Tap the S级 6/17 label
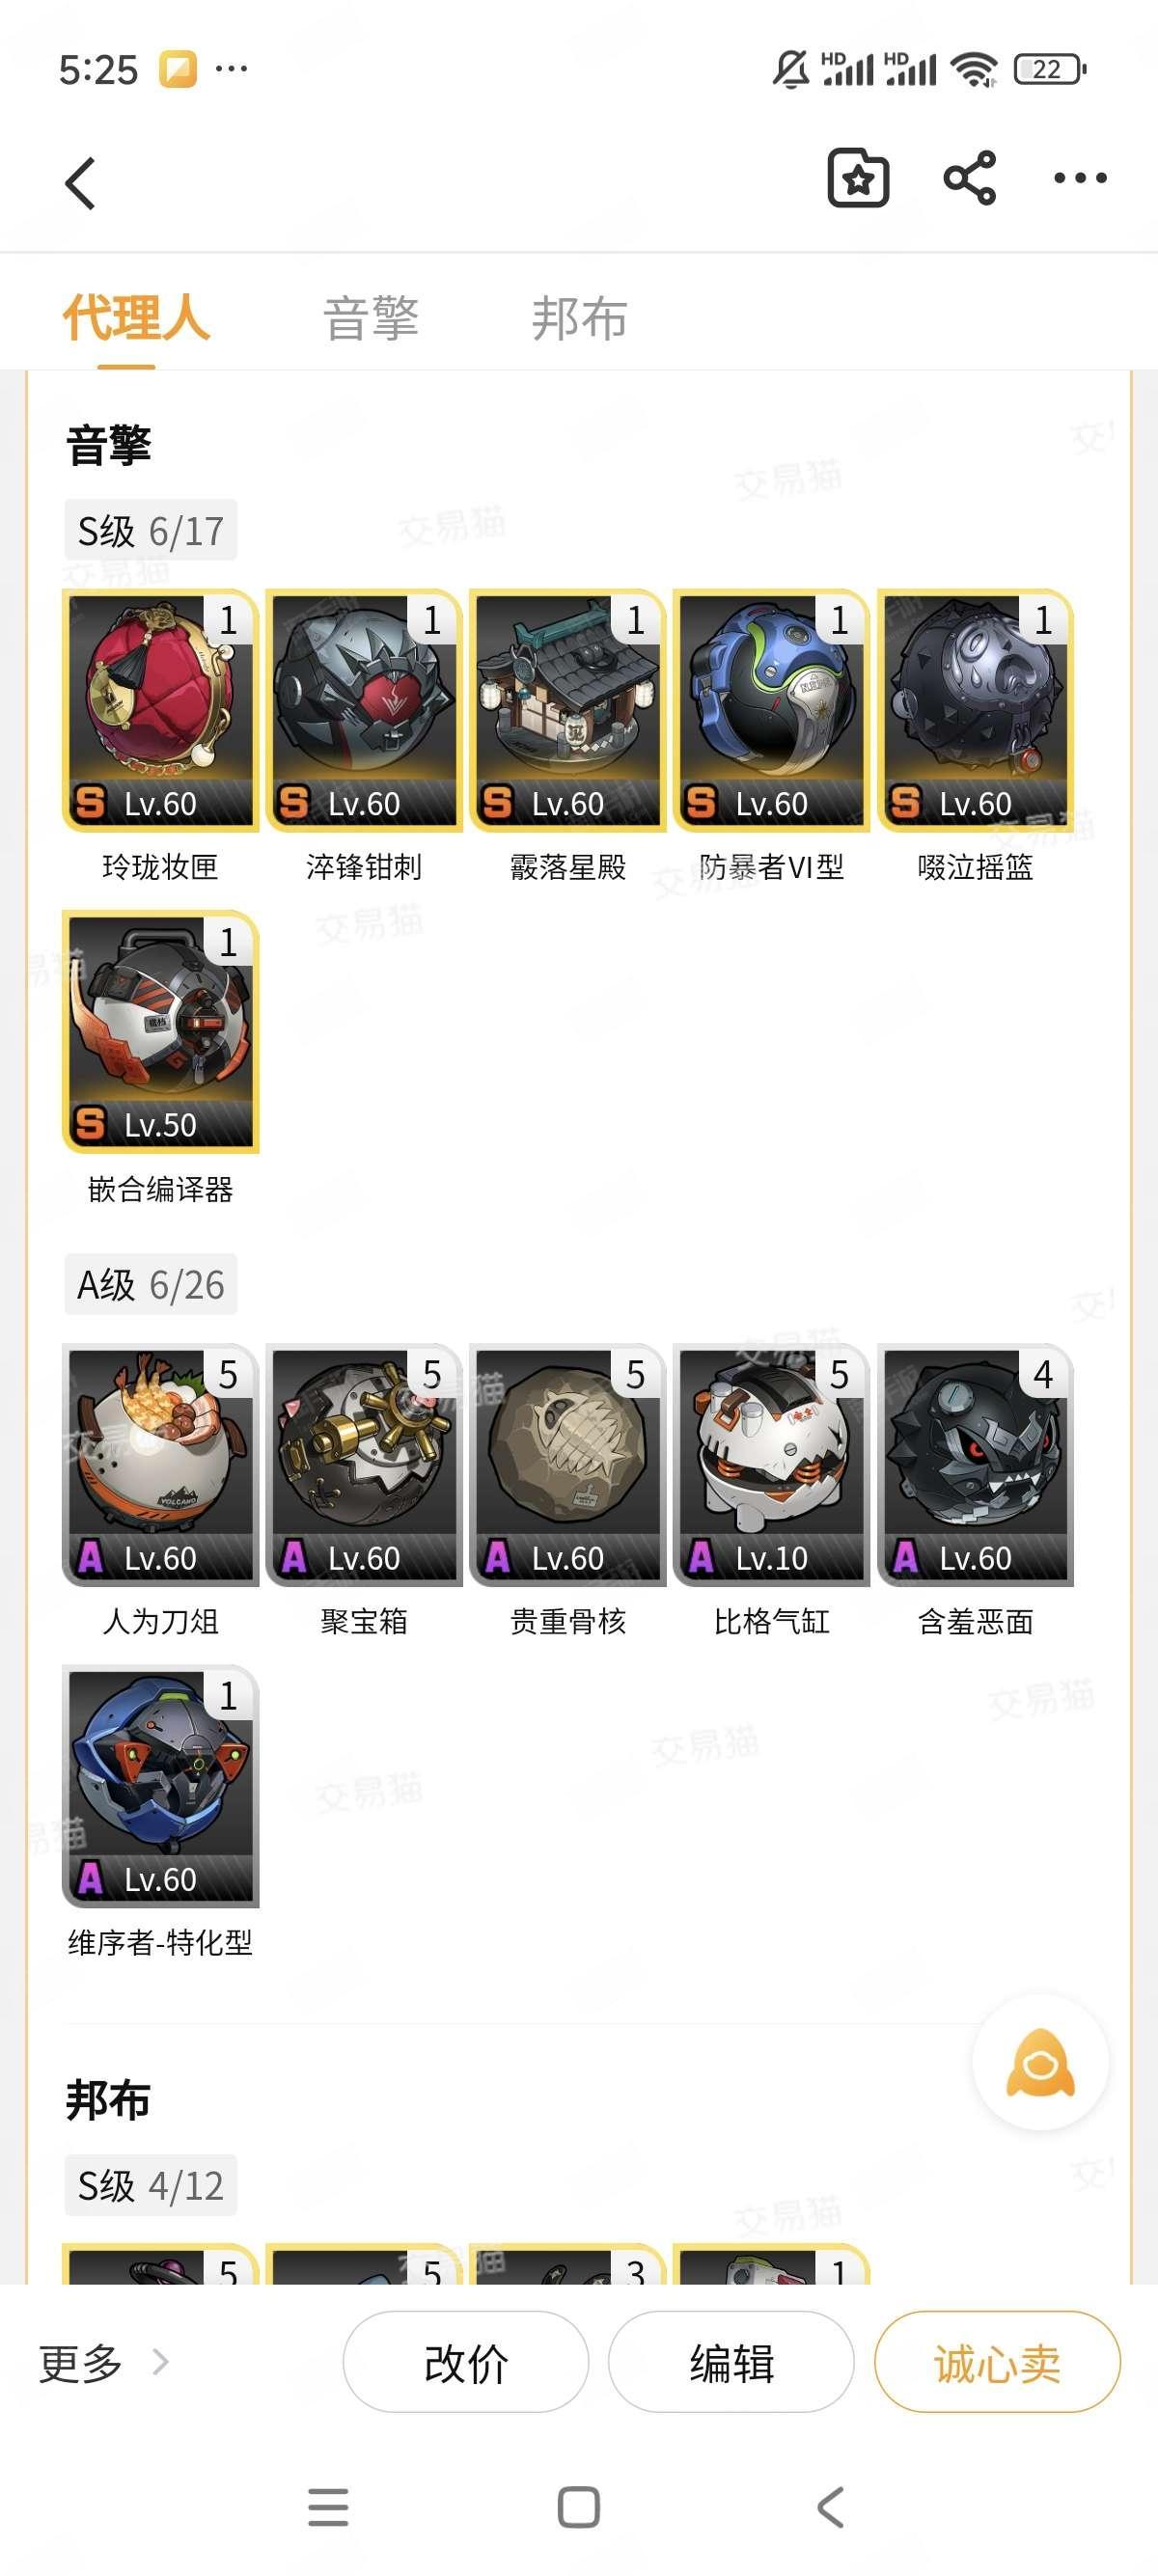Viewport: 1158px width, 2576px height. [150, 530]
